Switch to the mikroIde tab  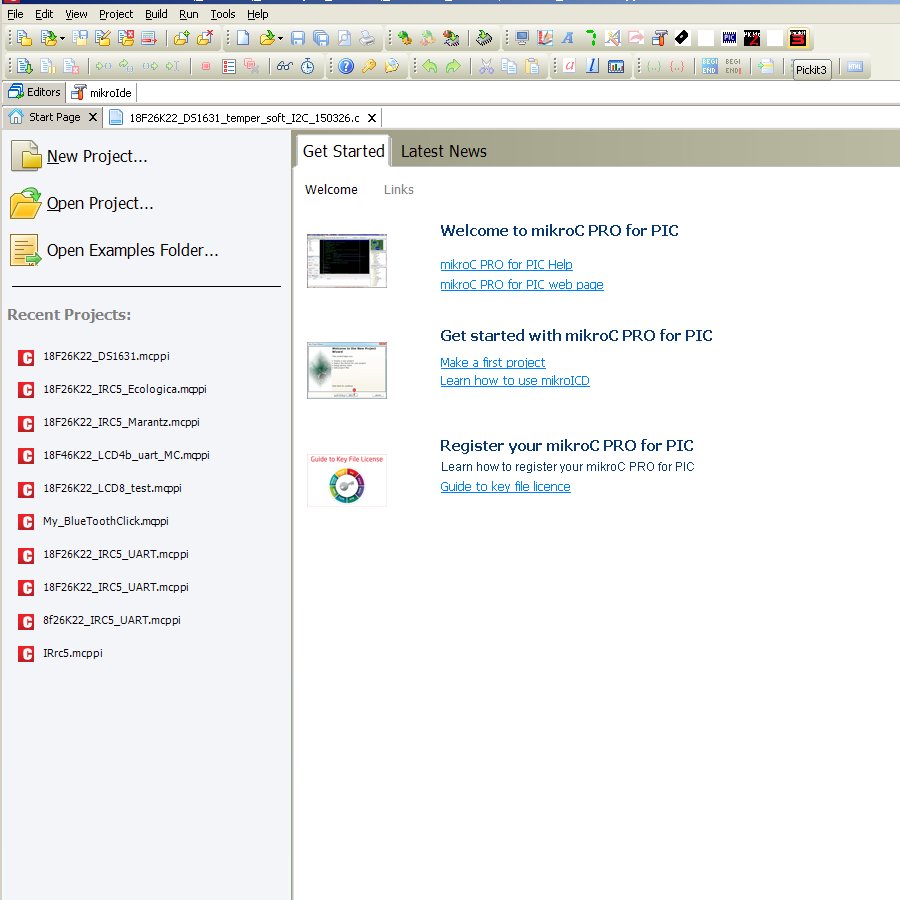[x=102, y=92]
